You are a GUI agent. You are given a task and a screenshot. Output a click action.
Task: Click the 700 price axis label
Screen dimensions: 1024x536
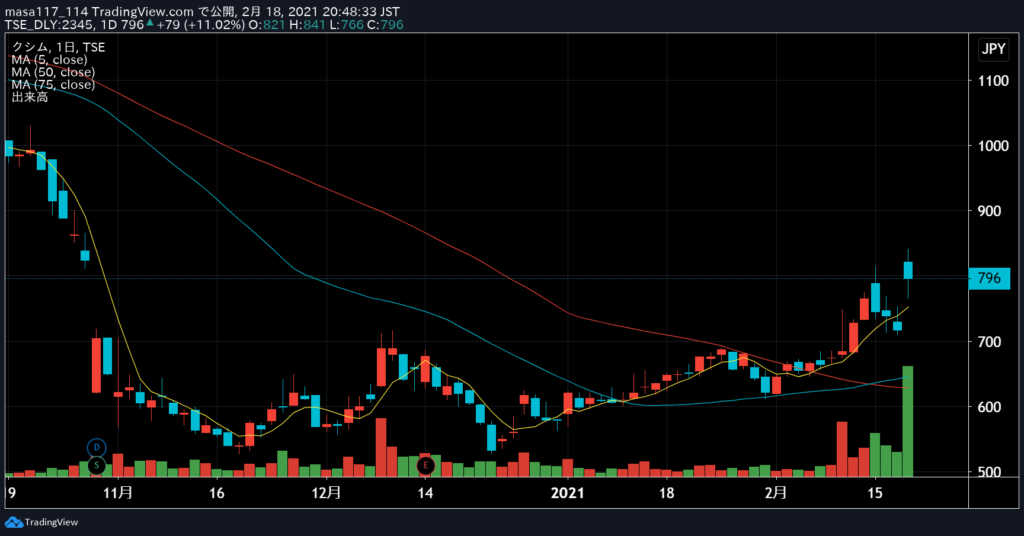[x=989, y=341]
